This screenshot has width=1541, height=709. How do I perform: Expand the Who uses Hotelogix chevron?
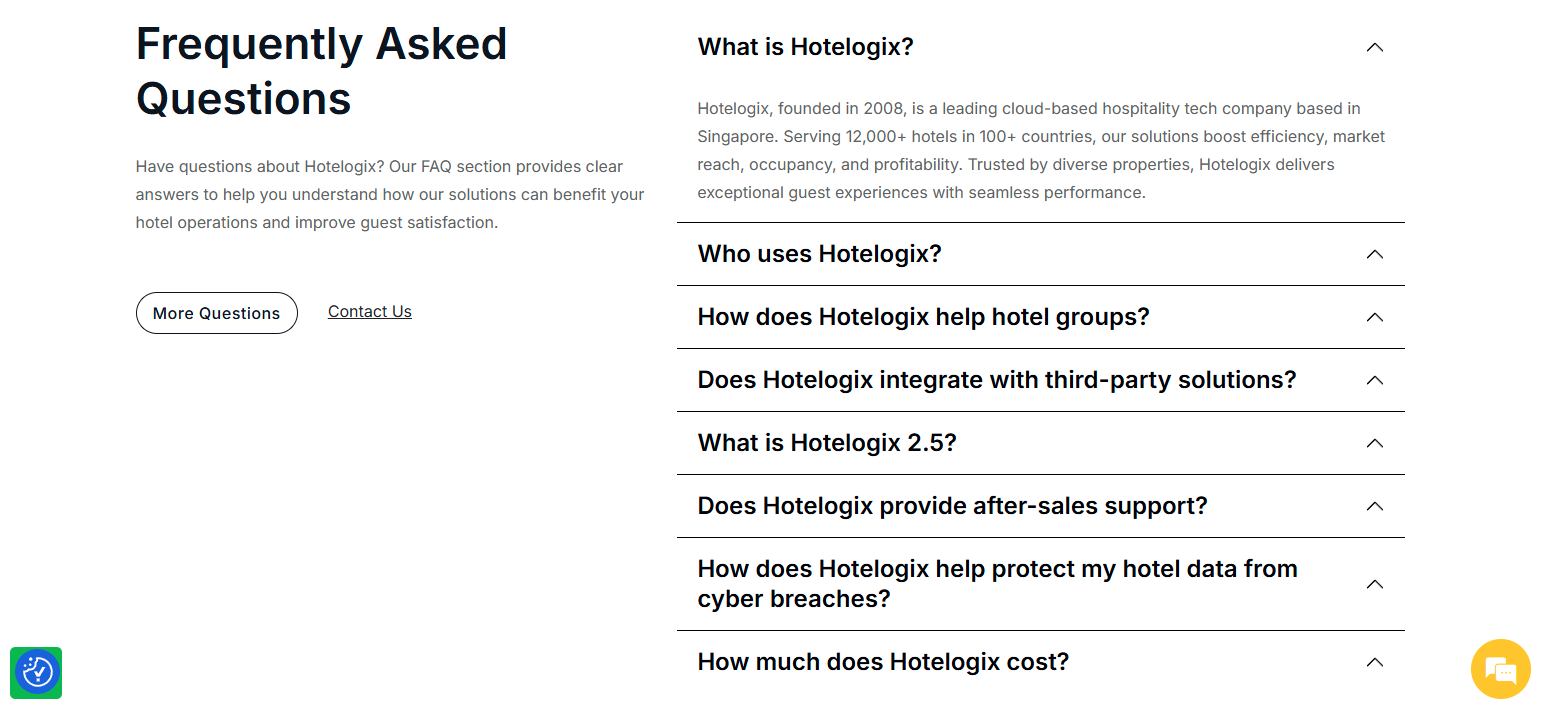[x=1374, y=254]
